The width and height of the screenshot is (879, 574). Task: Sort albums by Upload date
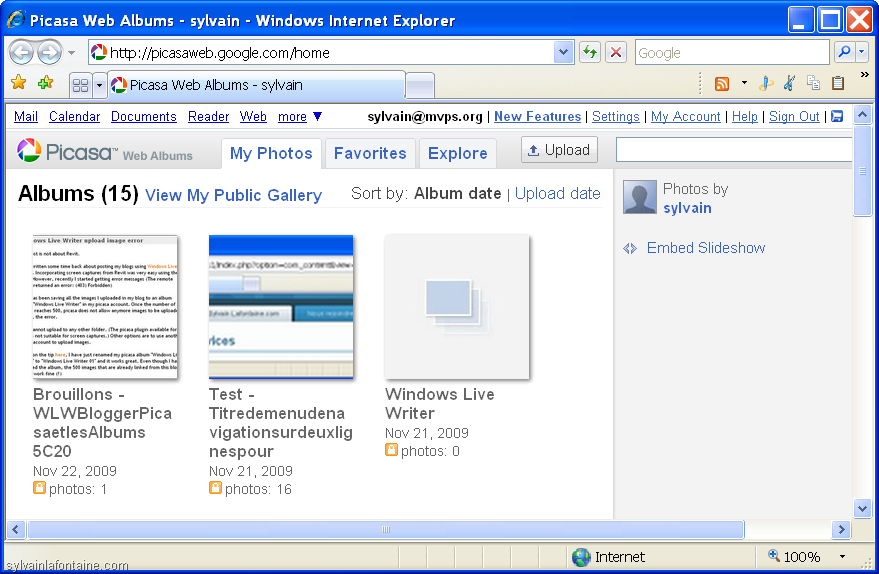pyautogui.click(x=557, y=193)
